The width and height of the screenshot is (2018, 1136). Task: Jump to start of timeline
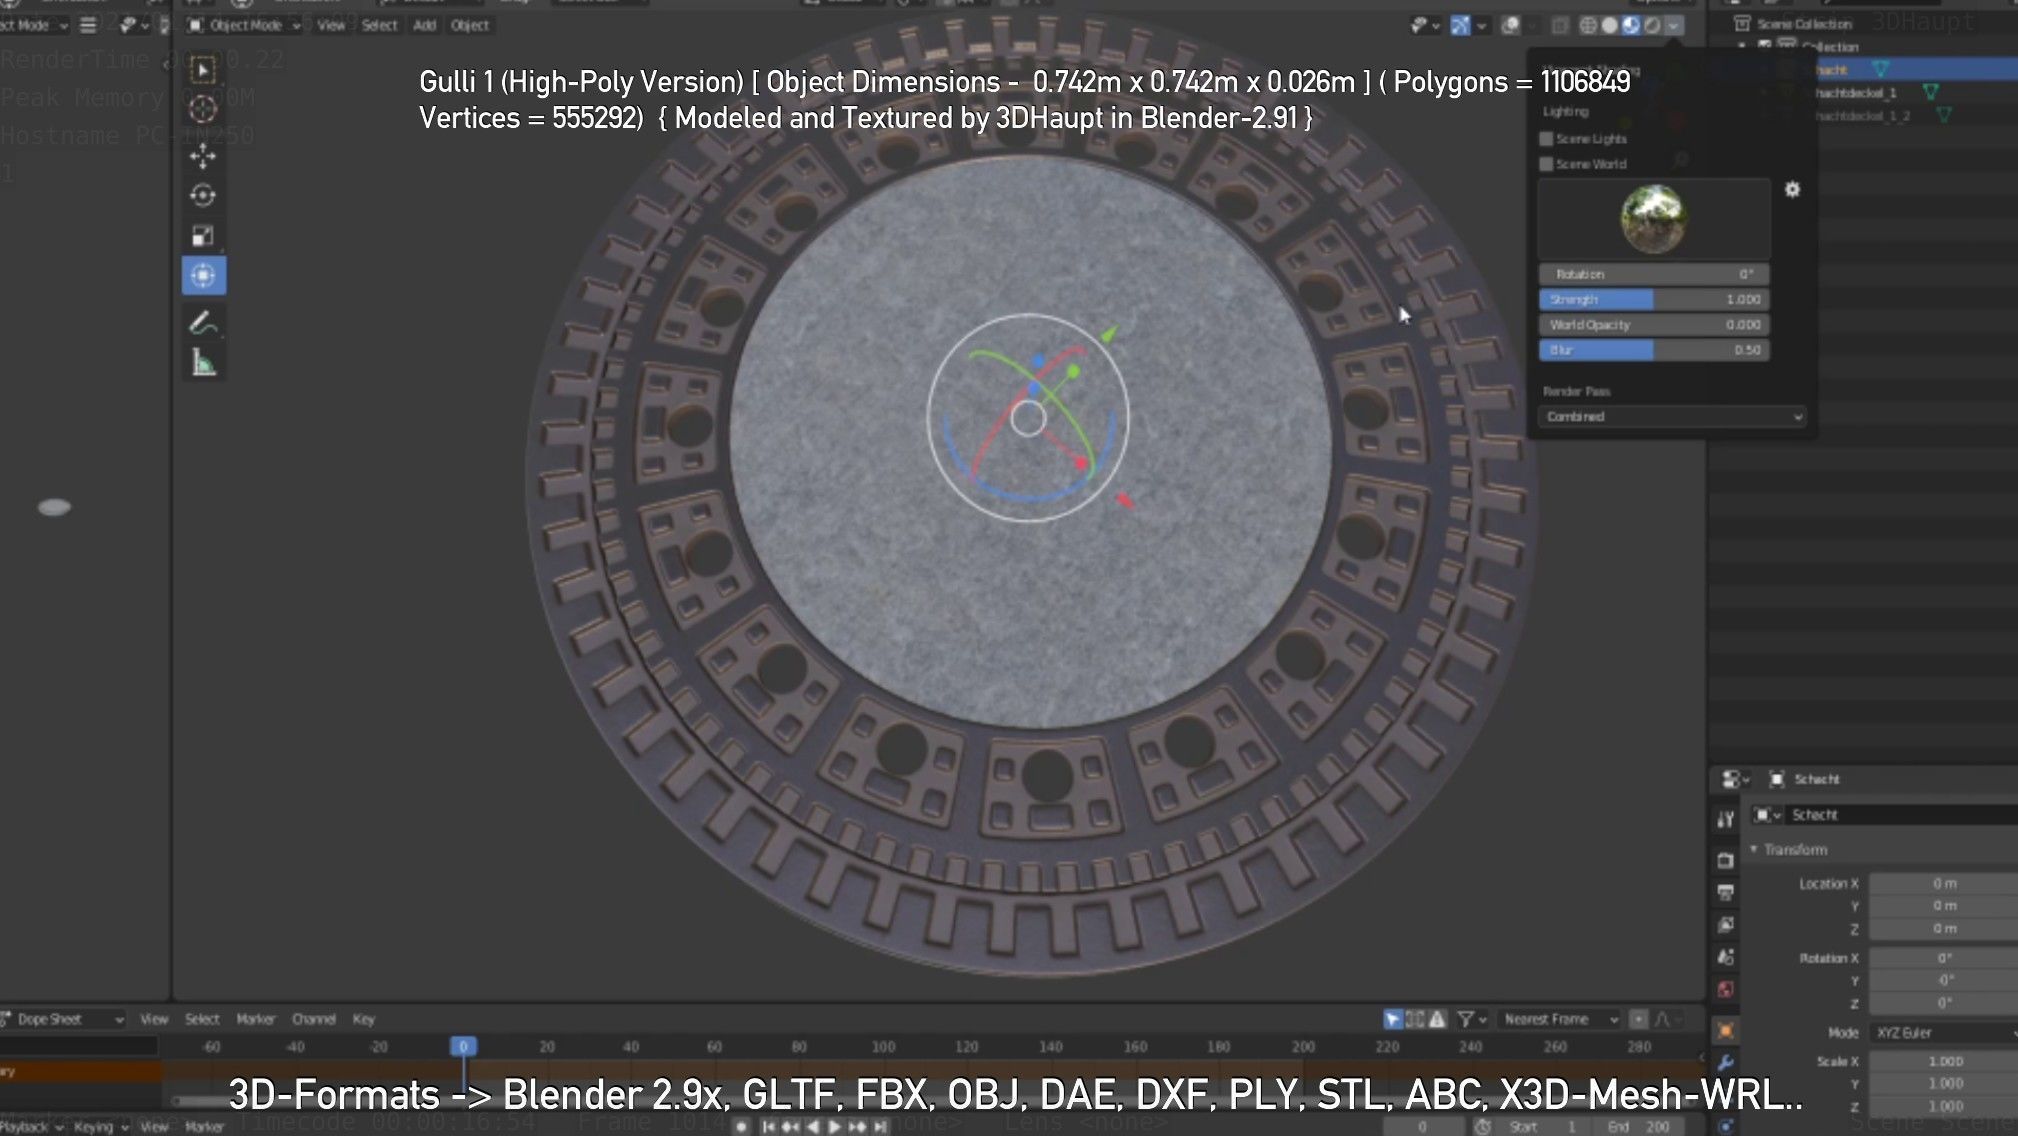(768, 1126)
